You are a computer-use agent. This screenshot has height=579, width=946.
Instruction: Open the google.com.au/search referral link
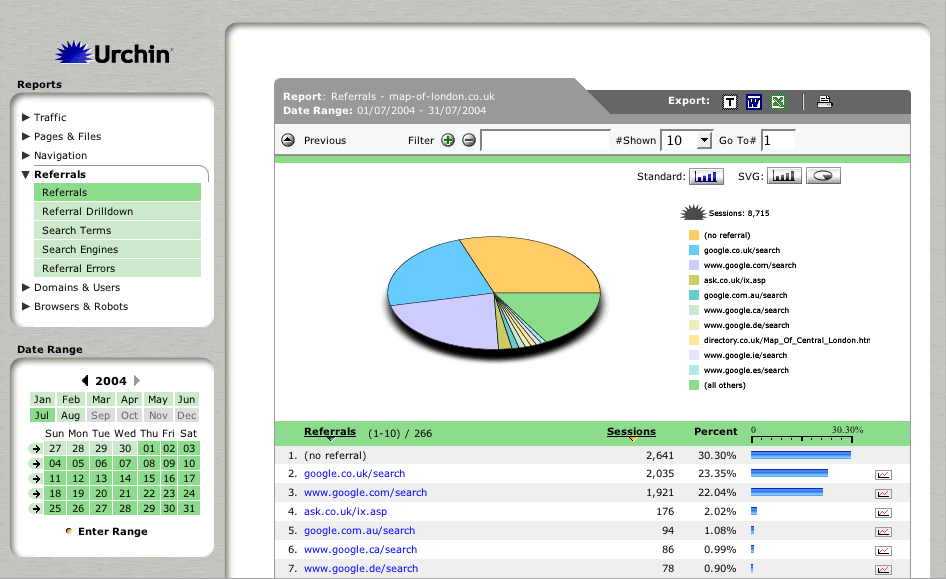pyautogui.click(x=359, y=530)
